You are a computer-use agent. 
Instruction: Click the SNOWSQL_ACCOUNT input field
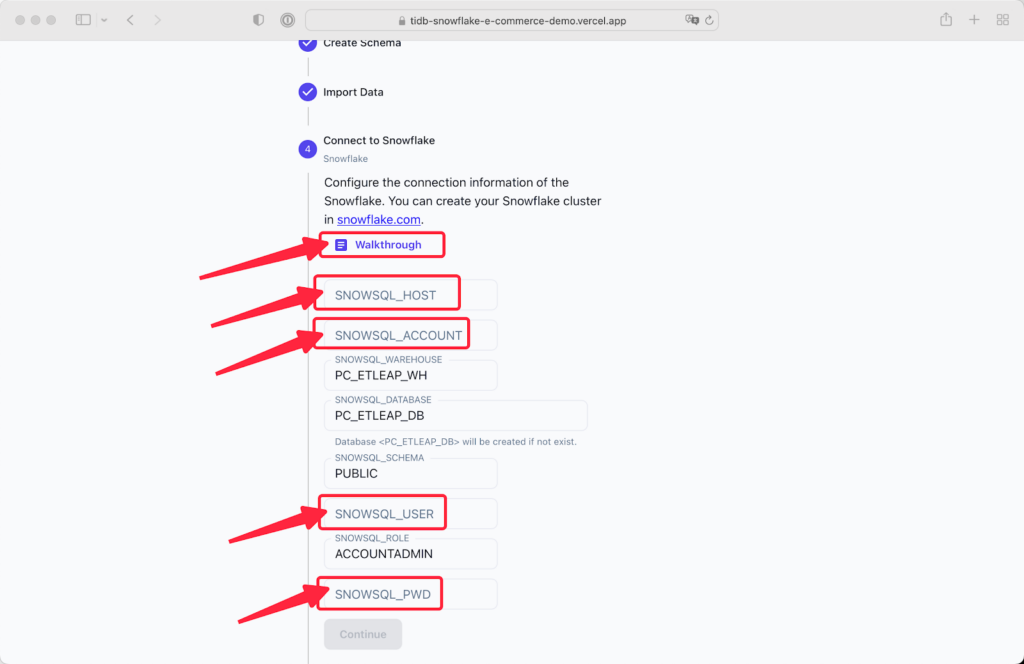[x=411, y=335]
